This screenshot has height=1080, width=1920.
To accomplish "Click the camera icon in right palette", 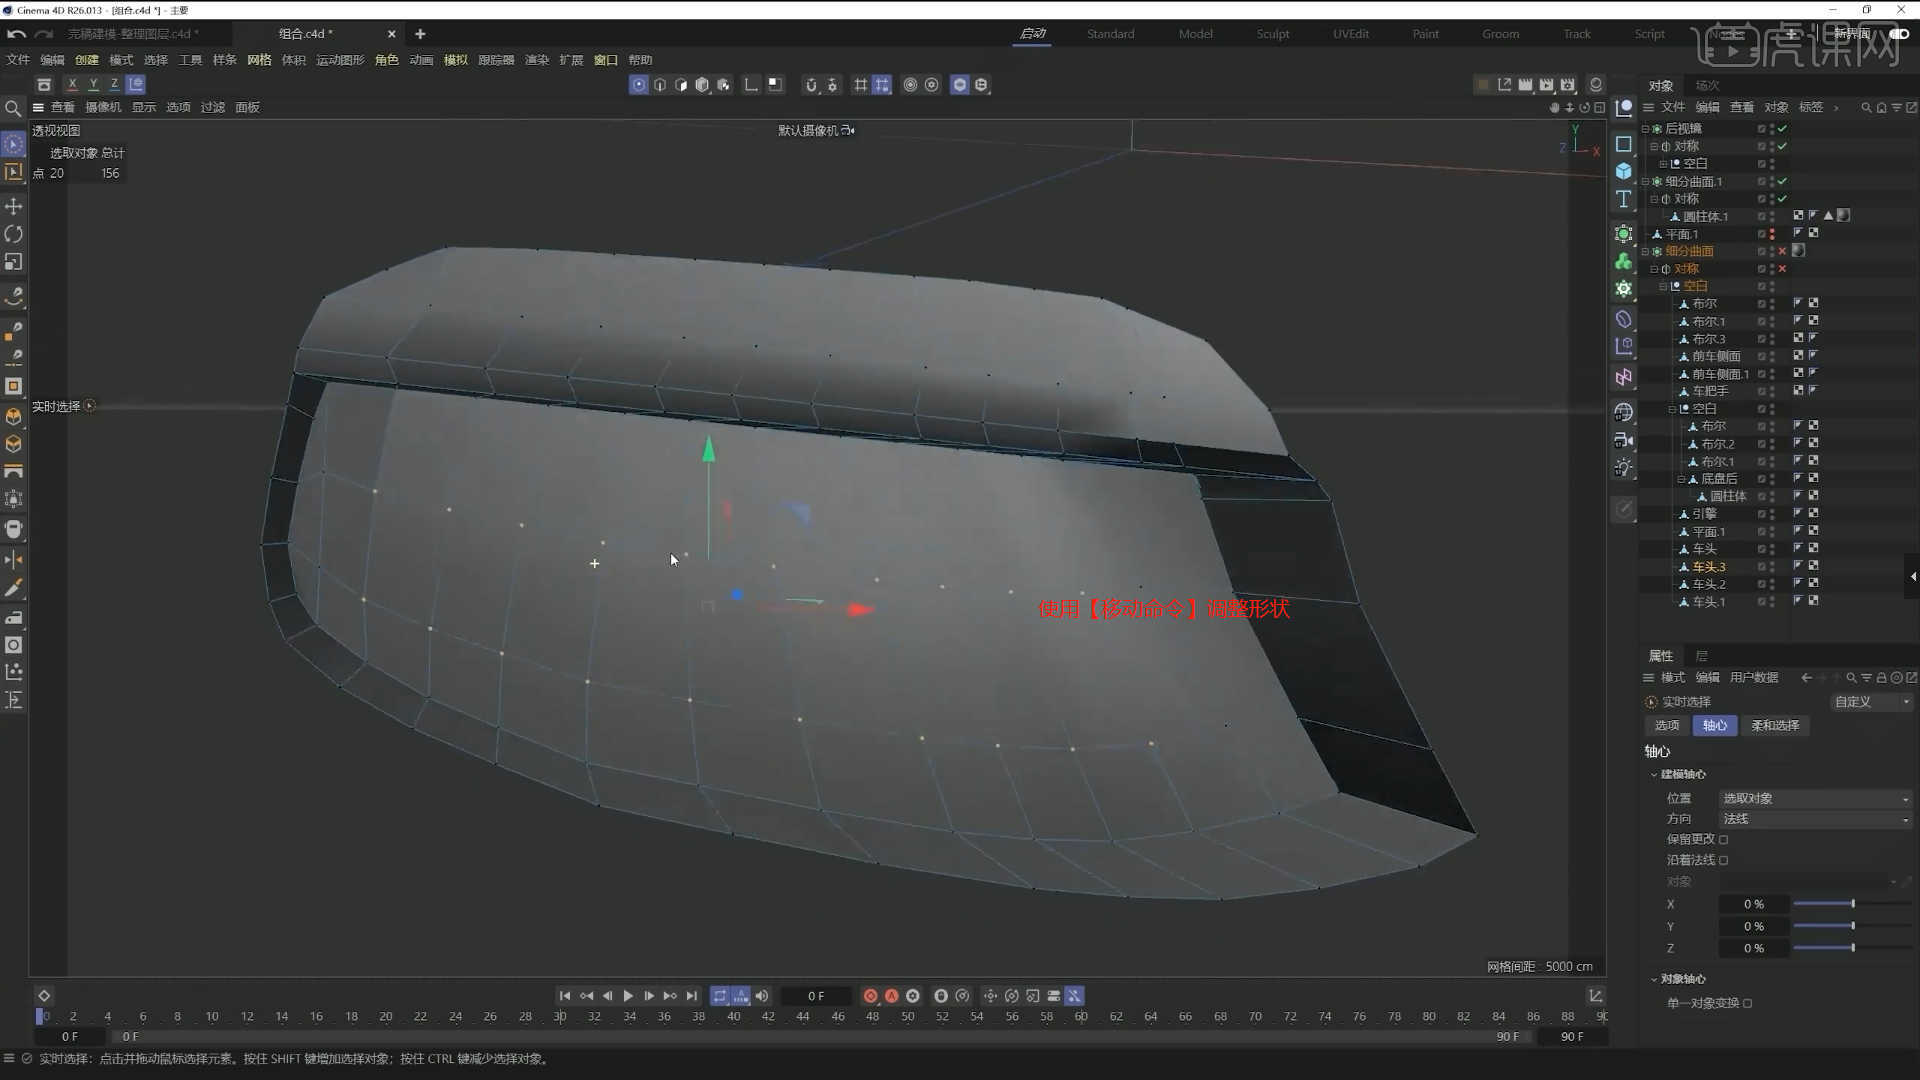I will pos(1623,440).
